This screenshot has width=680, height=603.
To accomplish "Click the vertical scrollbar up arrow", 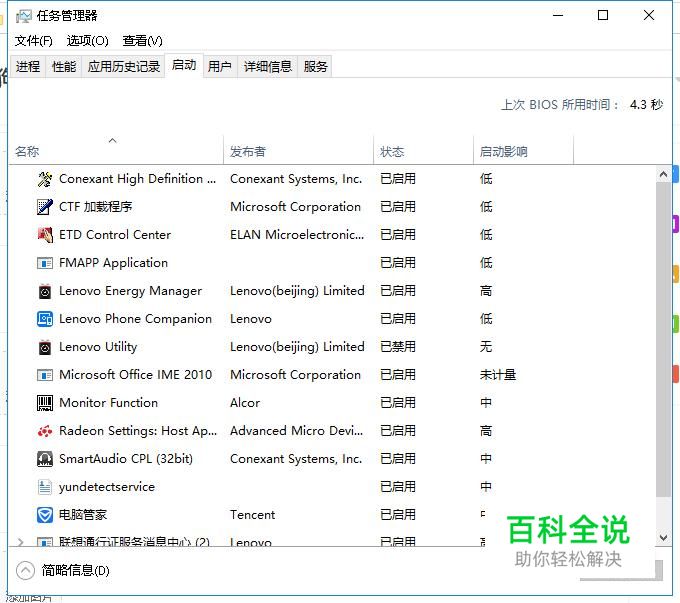I will [663, 174].
